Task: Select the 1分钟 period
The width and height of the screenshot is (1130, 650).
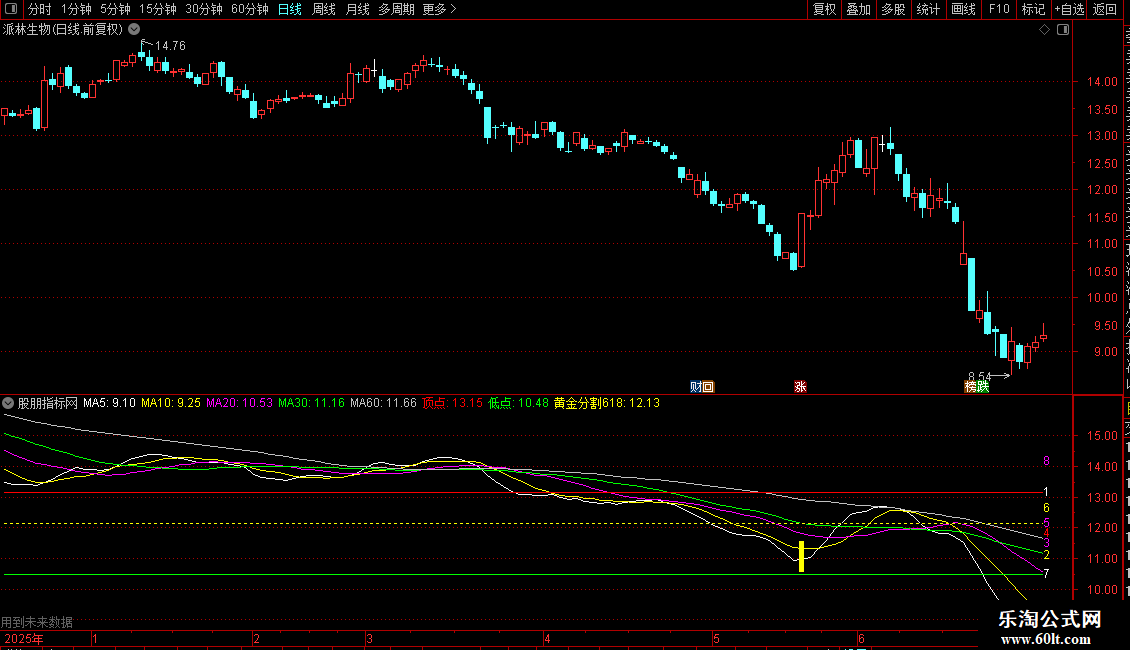Action: 76,9
